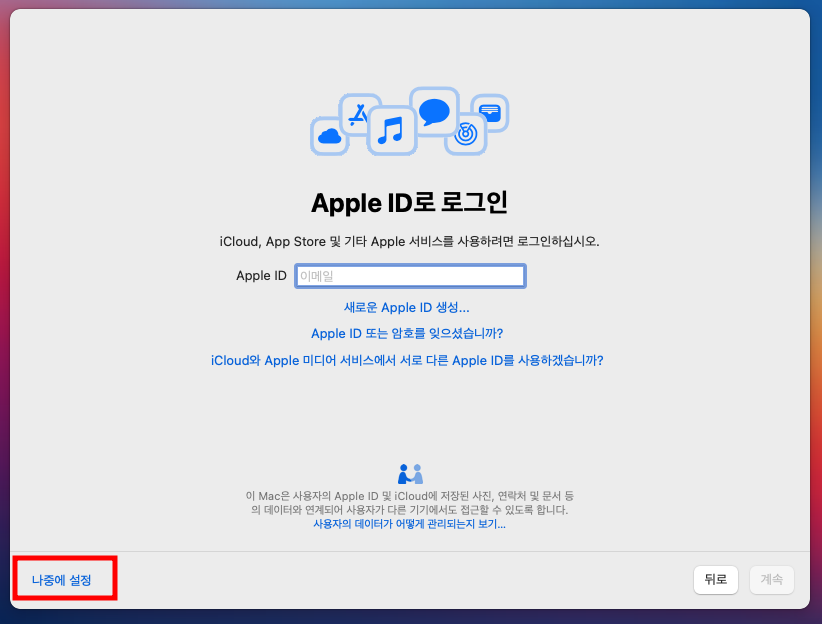Click the iCloud cloud icon
Screen dimensions: 822x624
click(x=330, y=136)
